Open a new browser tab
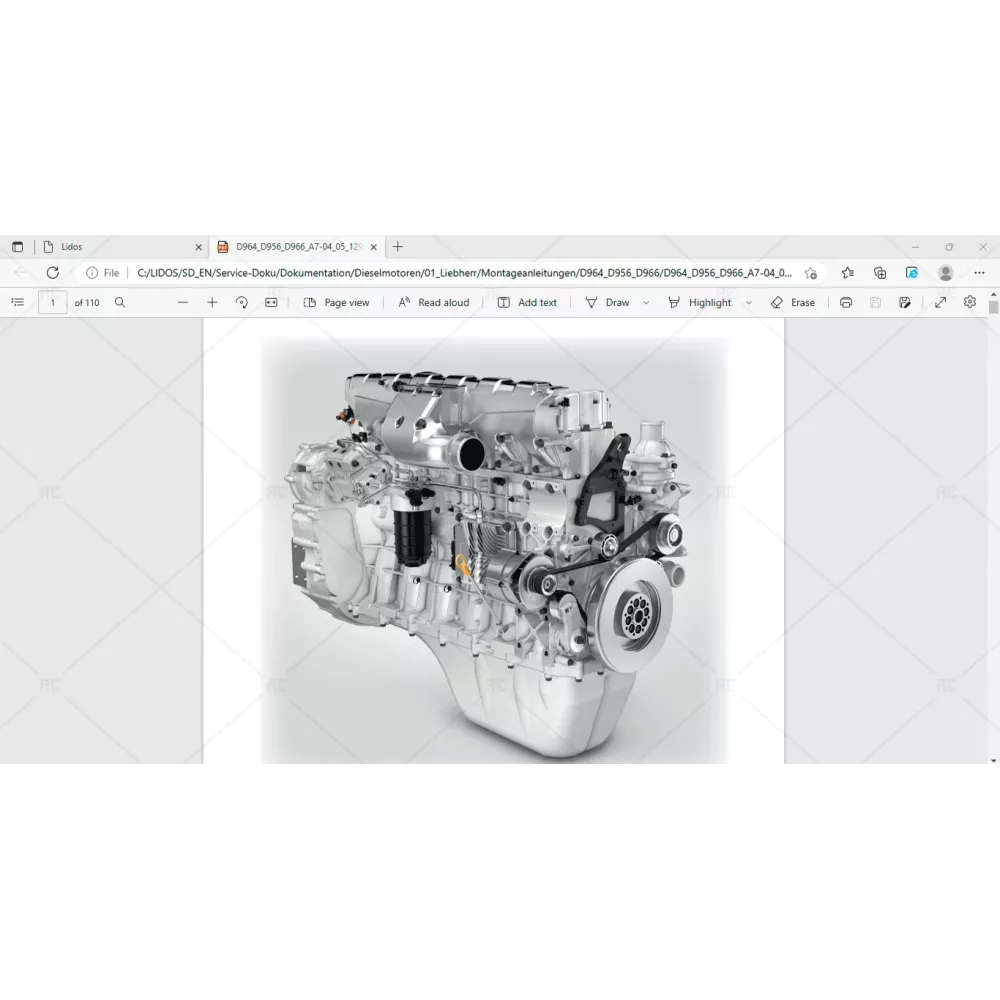 coord(398,247)
